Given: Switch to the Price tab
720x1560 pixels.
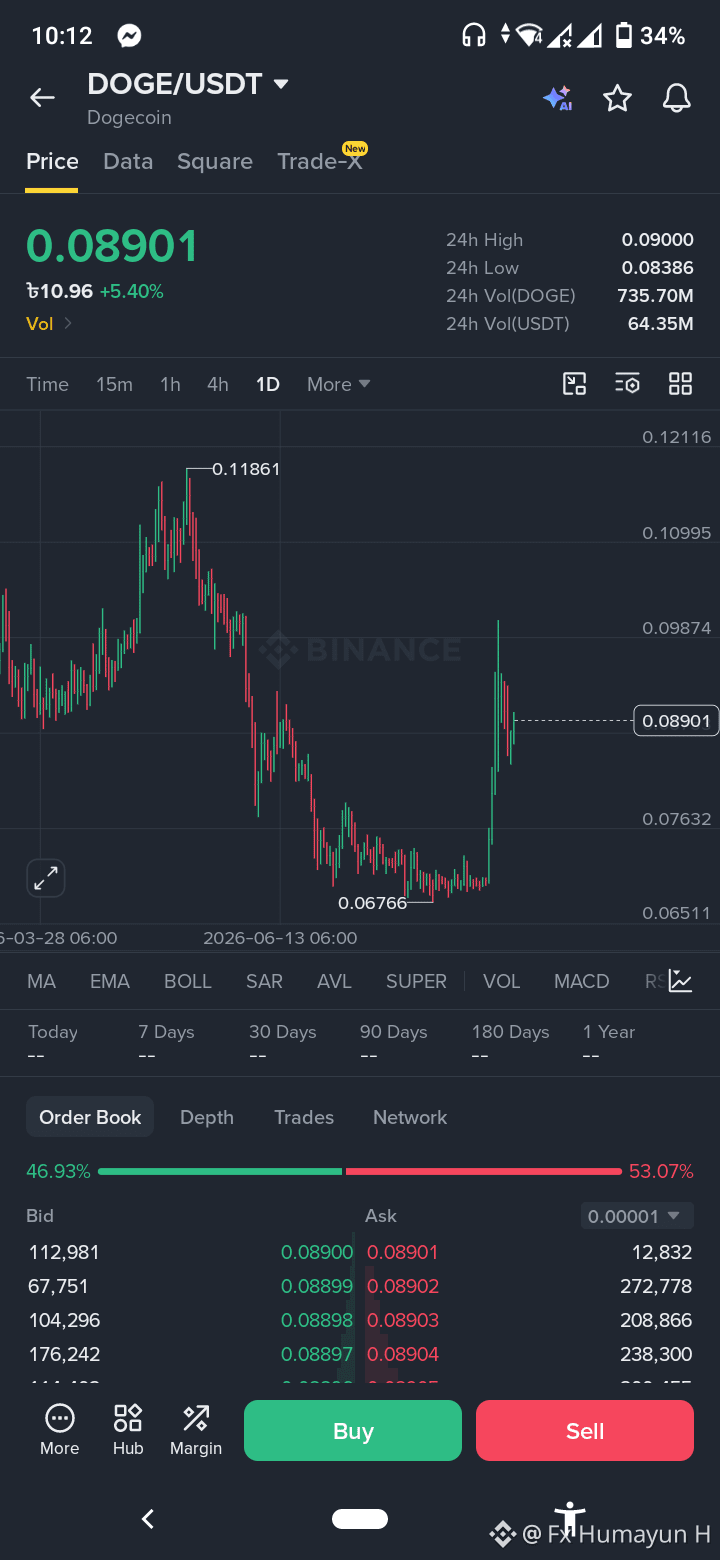Looking at the screenshot, I should tap(52, 162).
